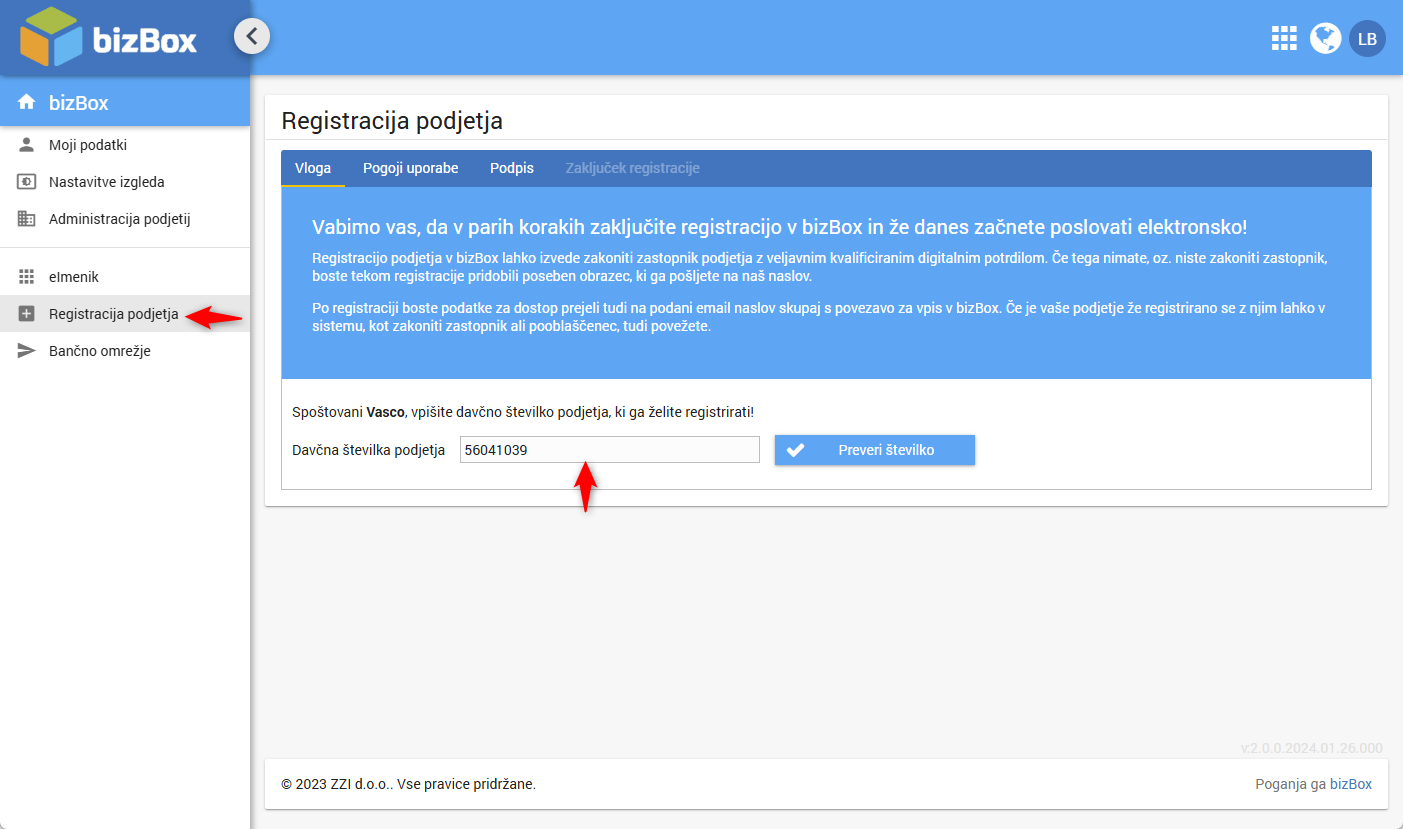The height and width of the screenshot is (829, 1403).
Task: Follow the bizBox link in footer
Action: click(x=1351, y=784)
